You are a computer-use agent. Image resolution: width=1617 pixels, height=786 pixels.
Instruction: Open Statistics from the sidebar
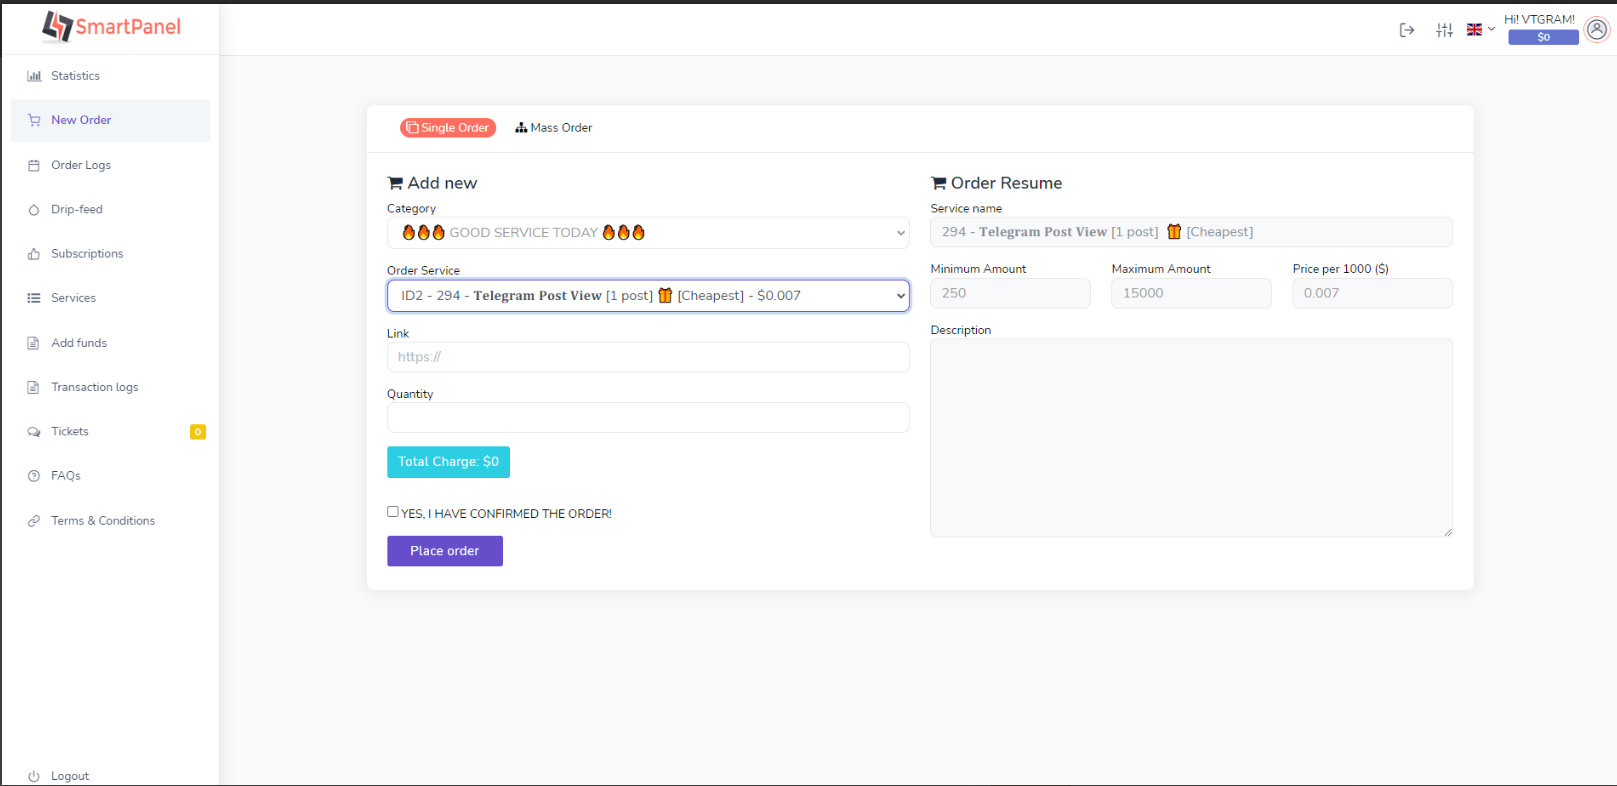pos(75,76)
